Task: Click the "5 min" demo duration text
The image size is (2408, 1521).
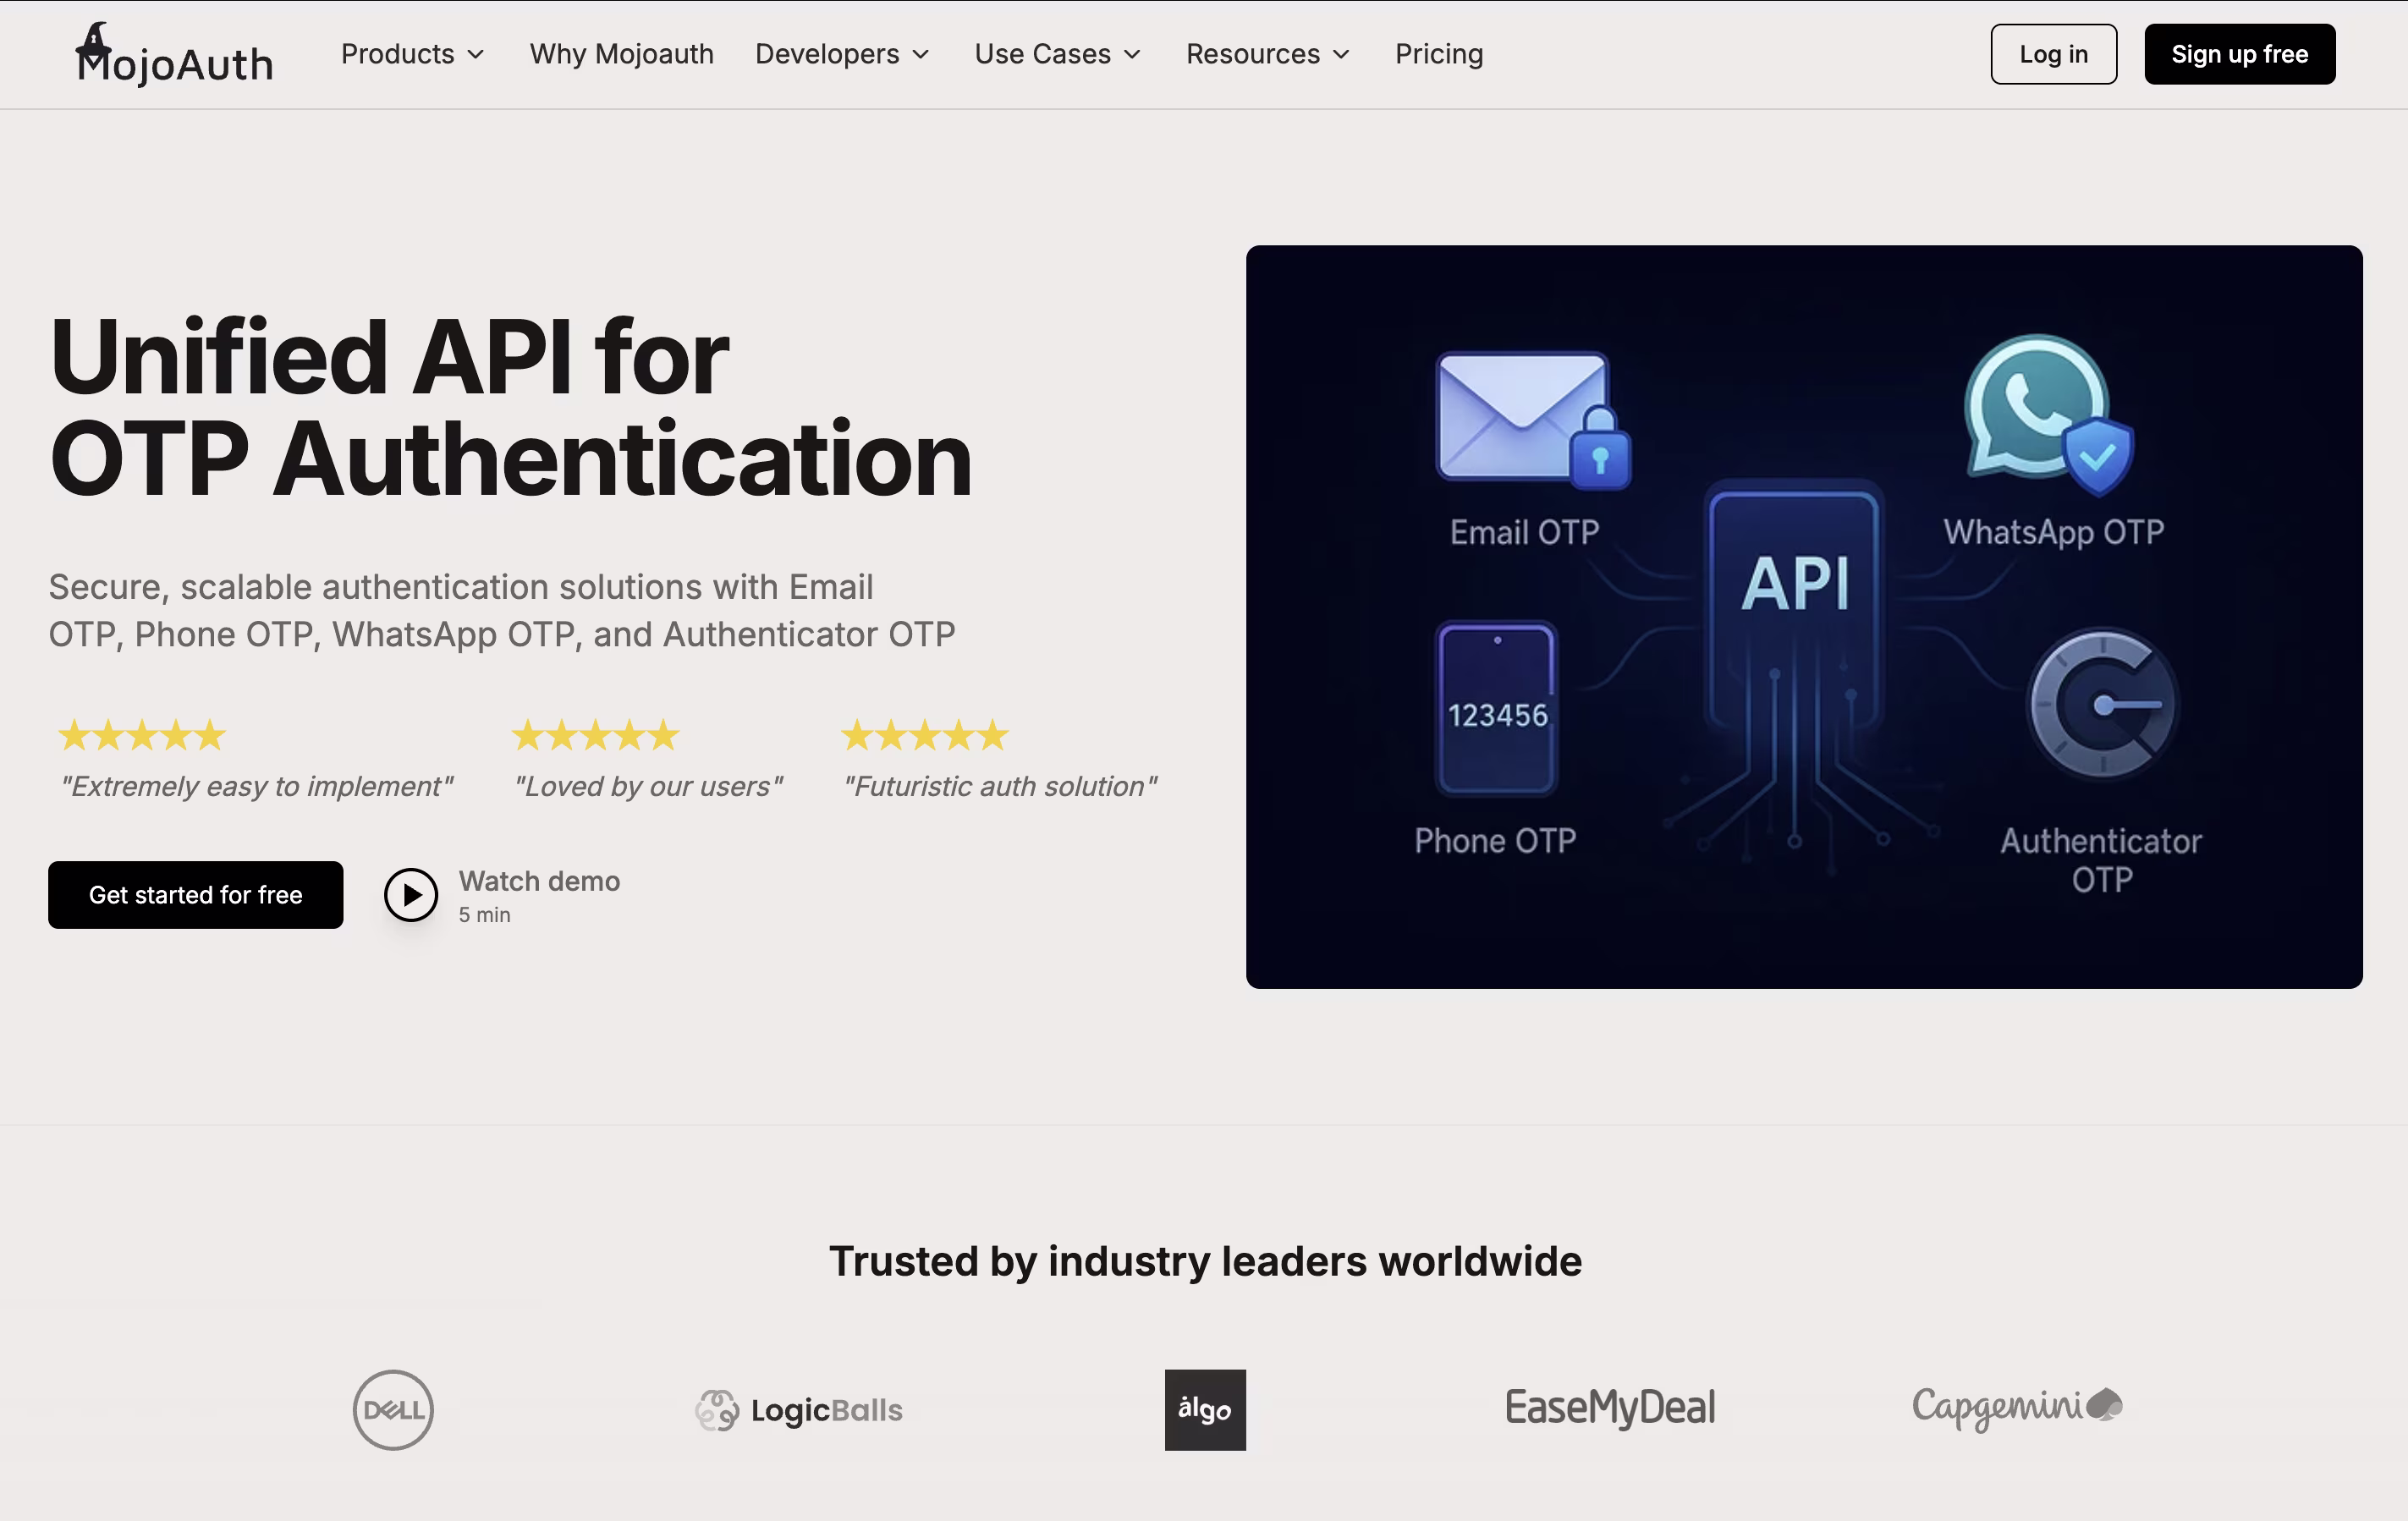Action: [x=484, y=914]
